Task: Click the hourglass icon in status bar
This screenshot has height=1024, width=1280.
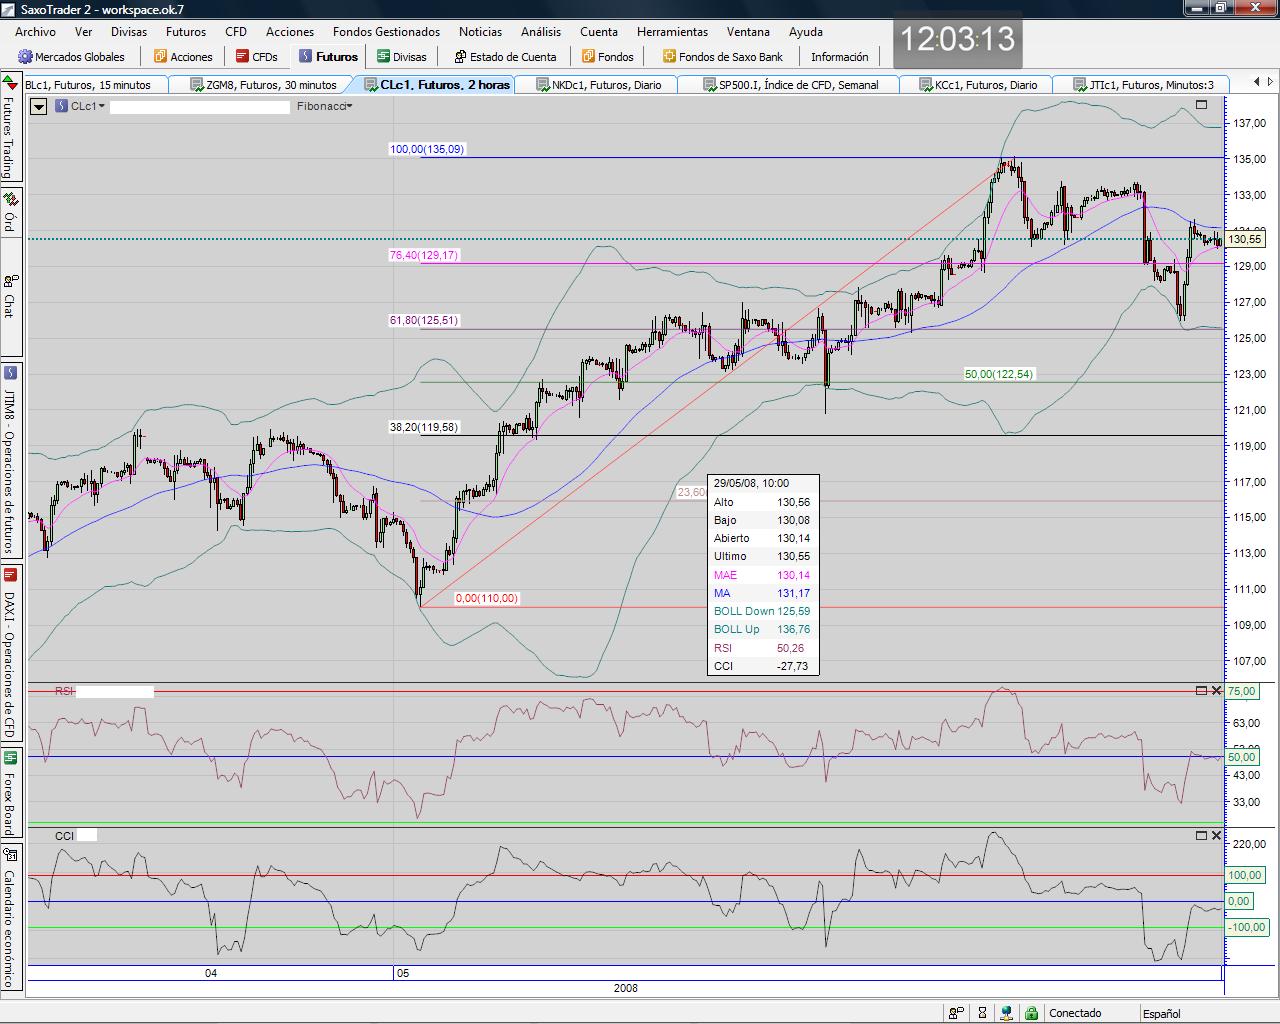Action: point(982,1013)
